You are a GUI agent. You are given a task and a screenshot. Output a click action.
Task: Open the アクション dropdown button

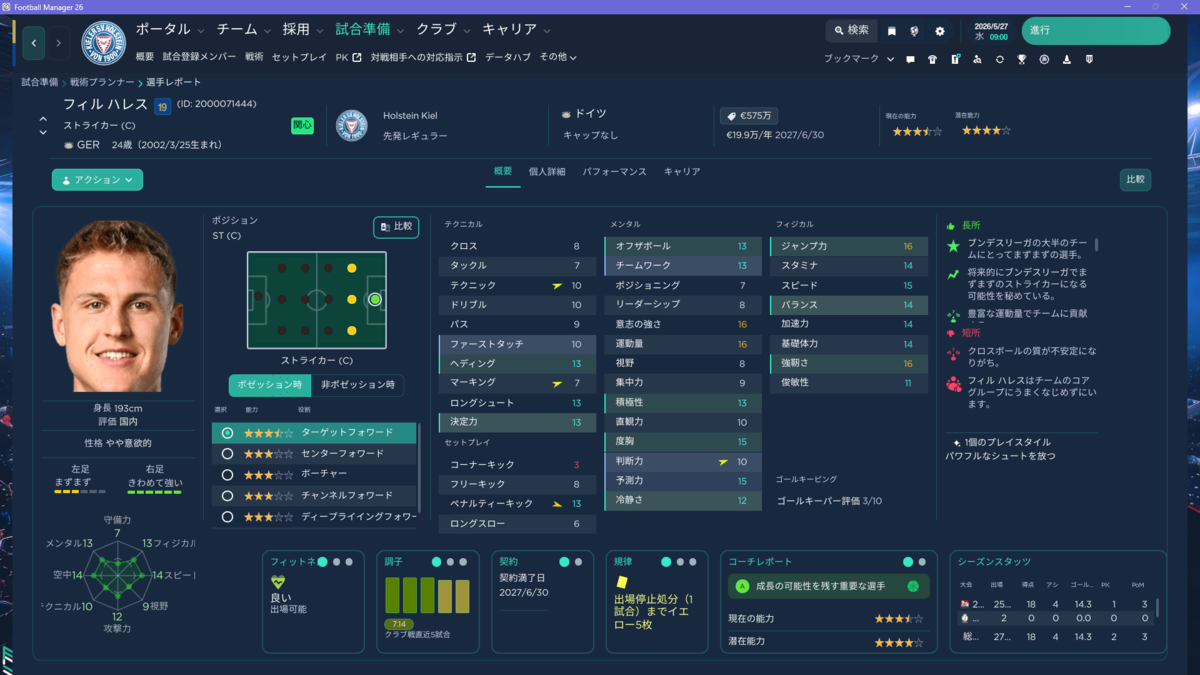(97, 180)
